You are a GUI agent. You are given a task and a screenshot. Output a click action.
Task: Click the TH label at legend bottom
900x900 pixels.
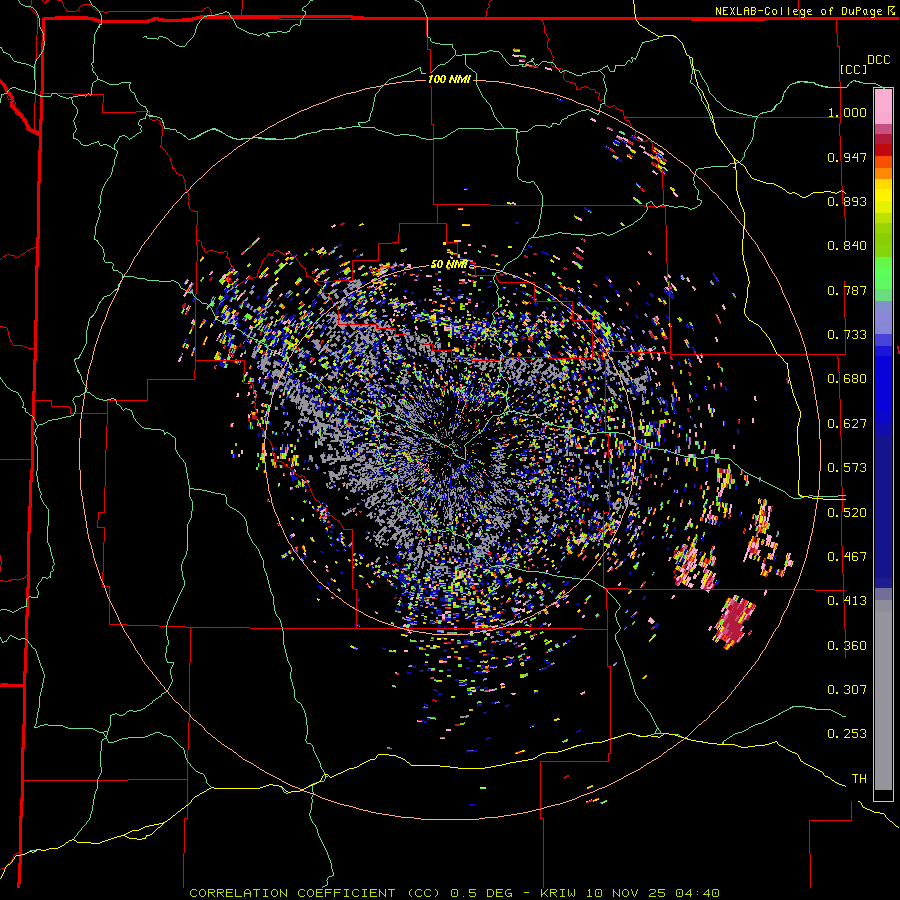(x=859, y=779)
